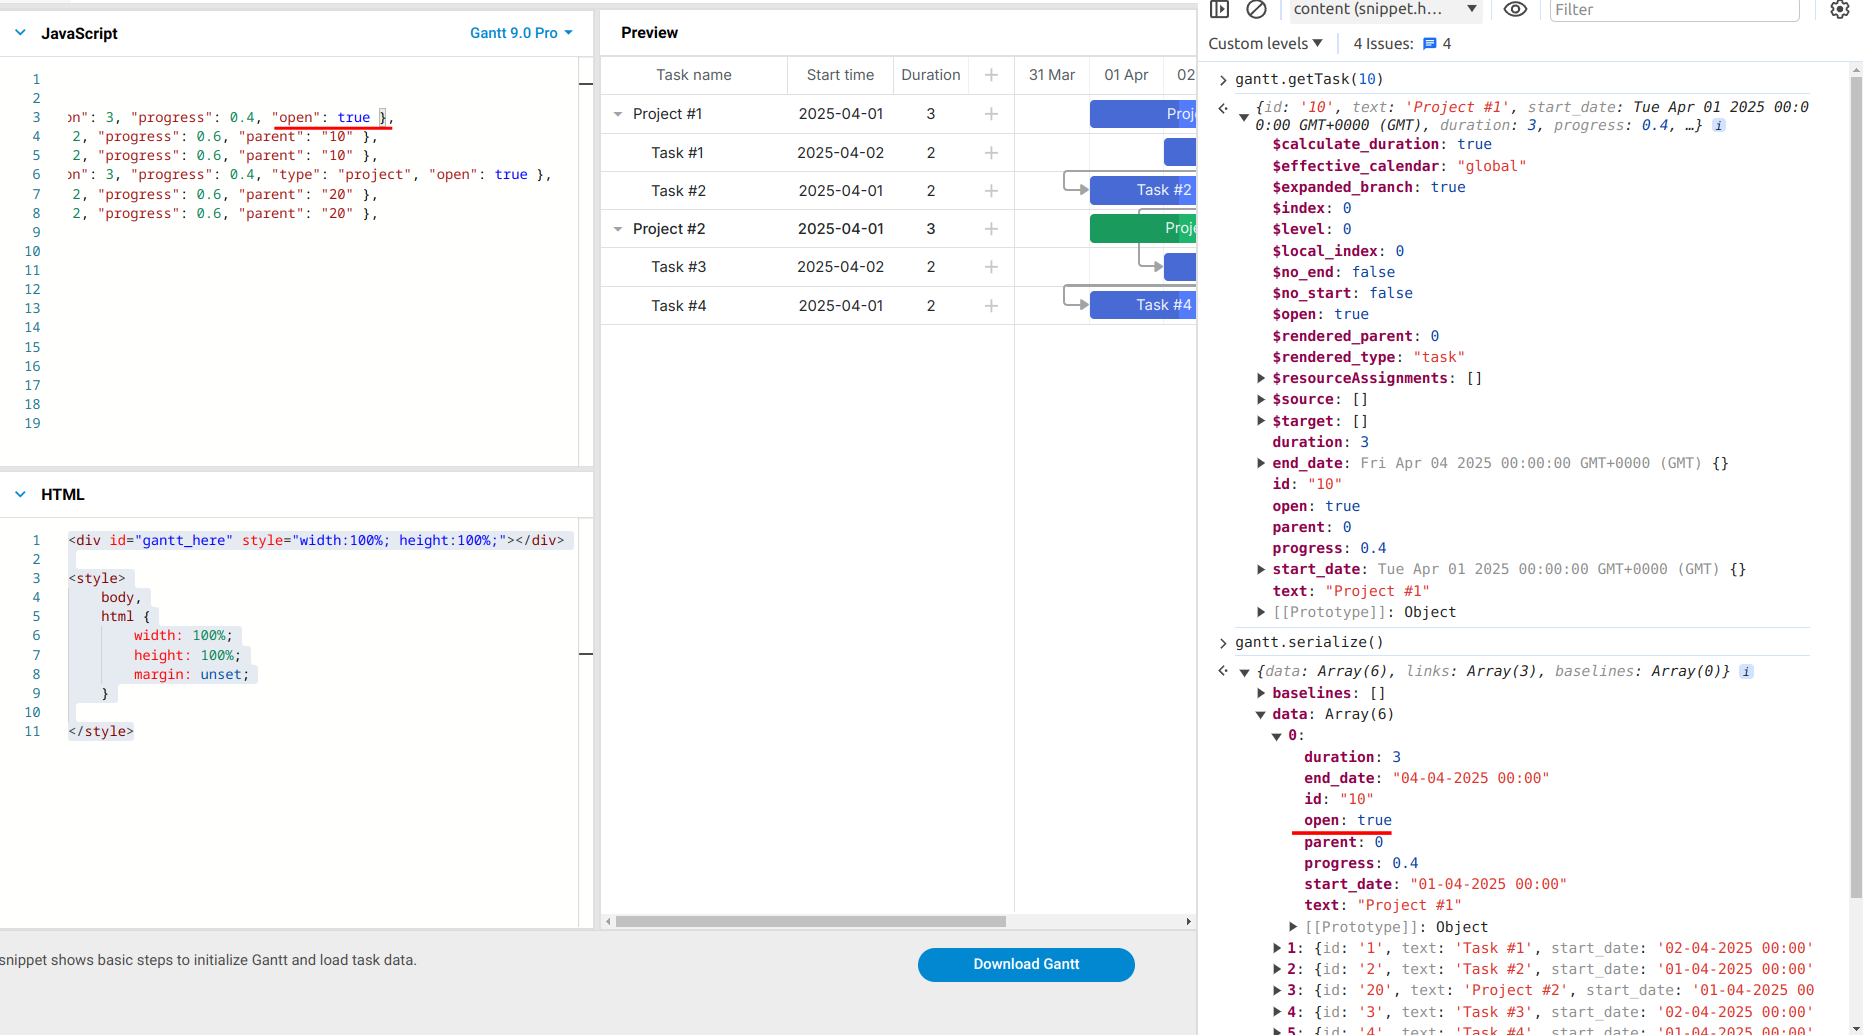Add subtask to Task #3 via plus icon
1863x1035 pixels.
point(991,267)
